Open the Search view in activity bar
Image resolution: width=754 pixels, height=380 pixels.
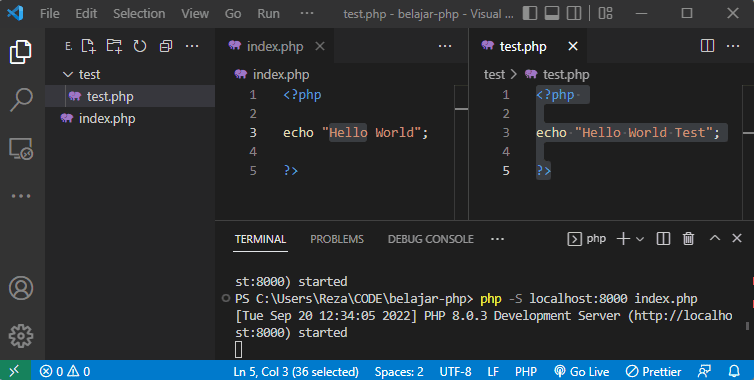pos(21,100)
